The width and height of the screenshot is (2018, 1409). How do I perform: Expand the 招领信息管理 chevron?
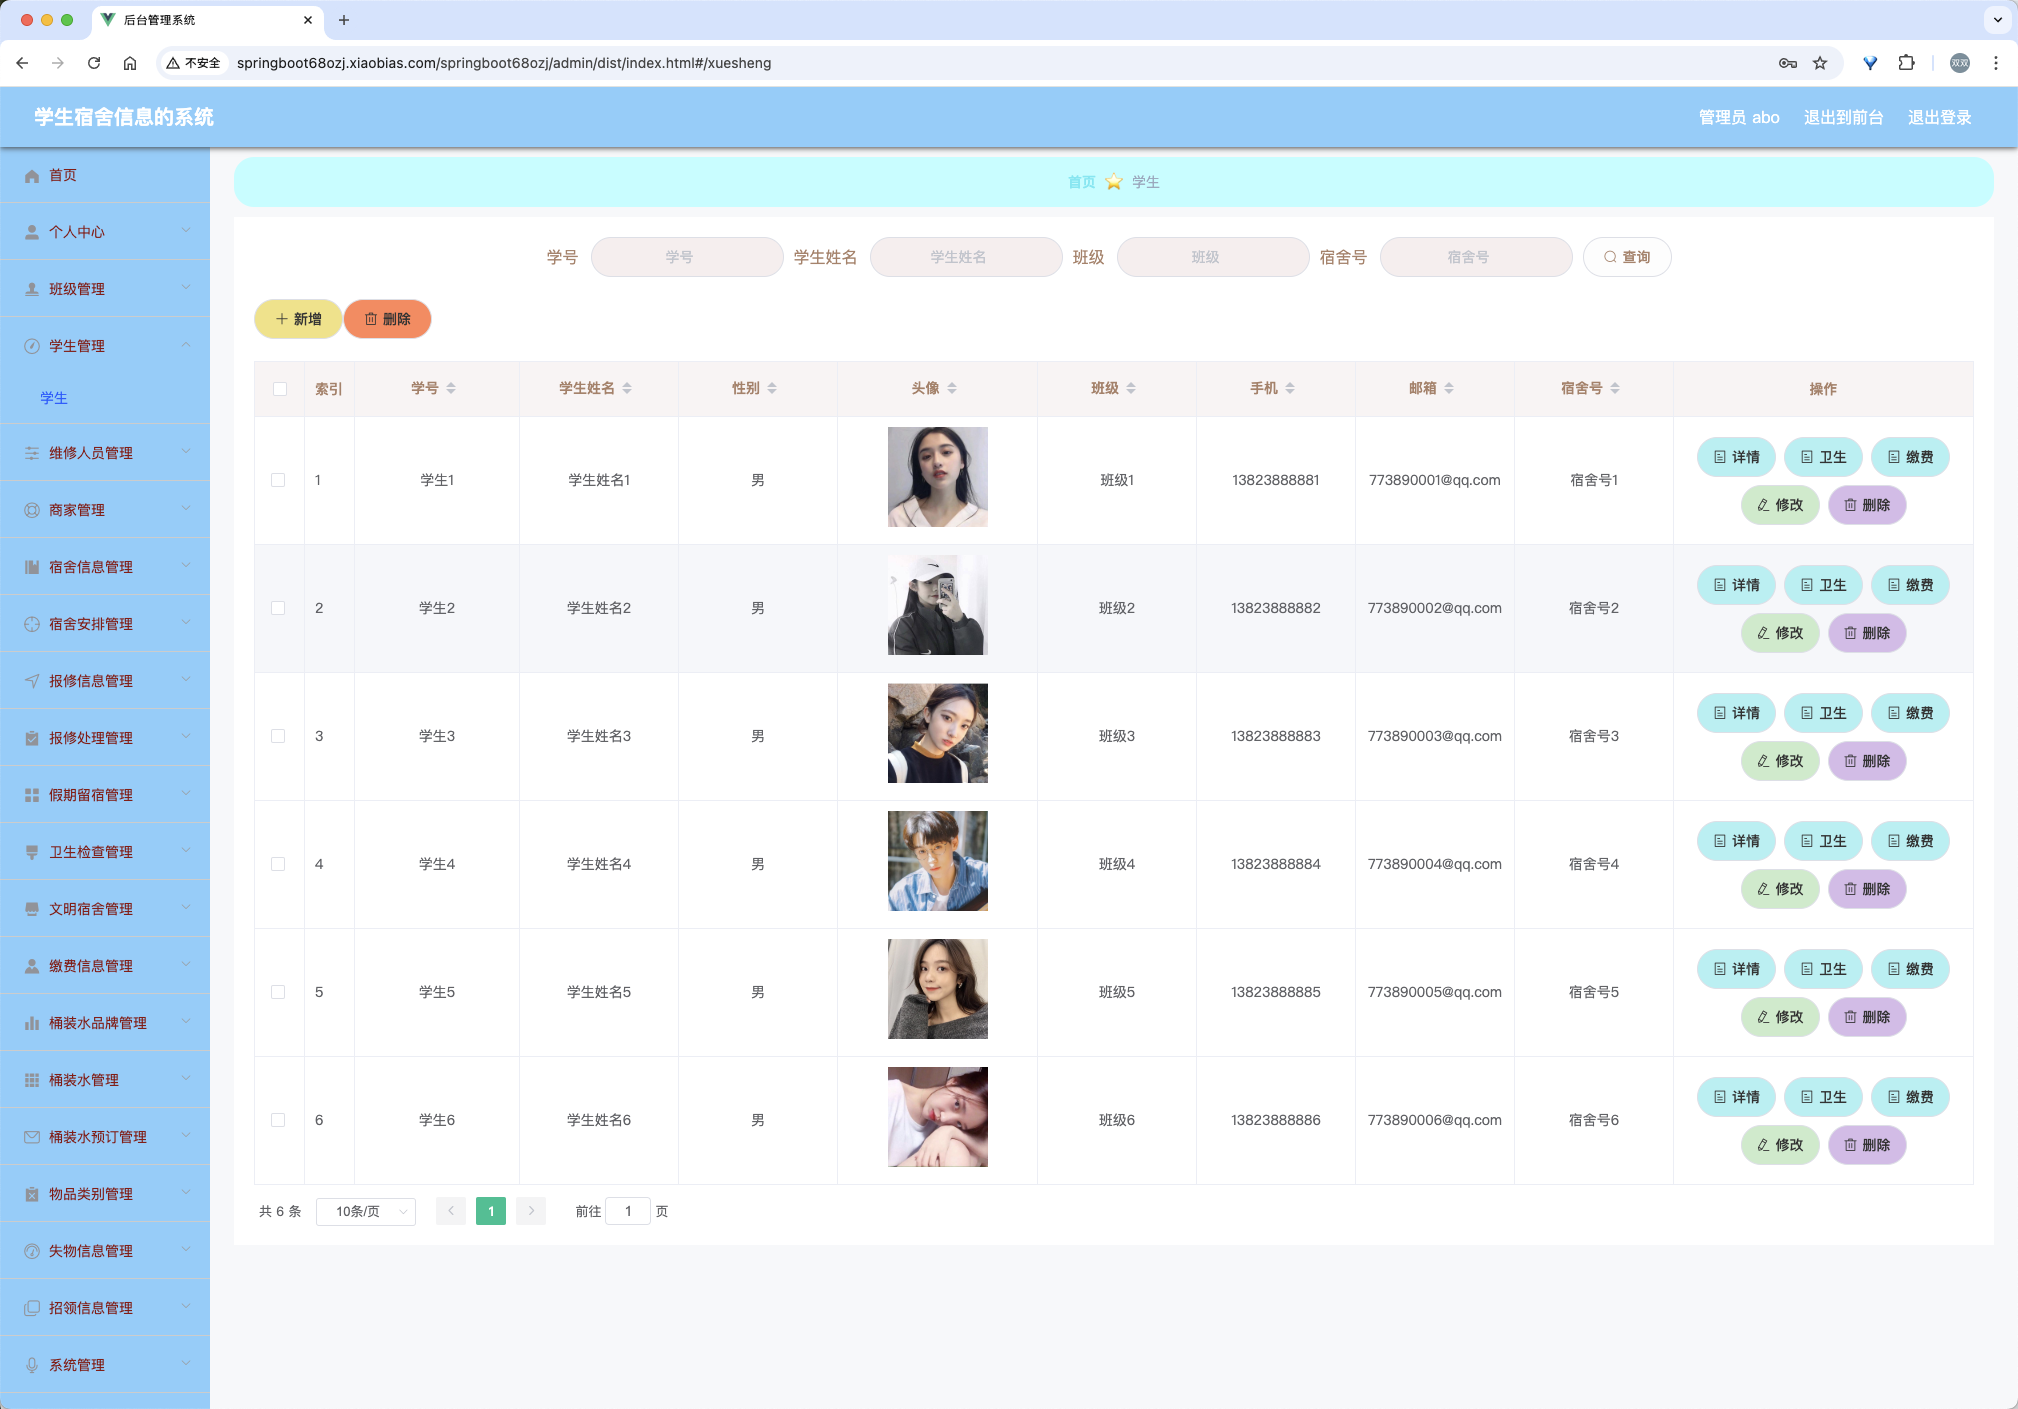coord(186,1307)
